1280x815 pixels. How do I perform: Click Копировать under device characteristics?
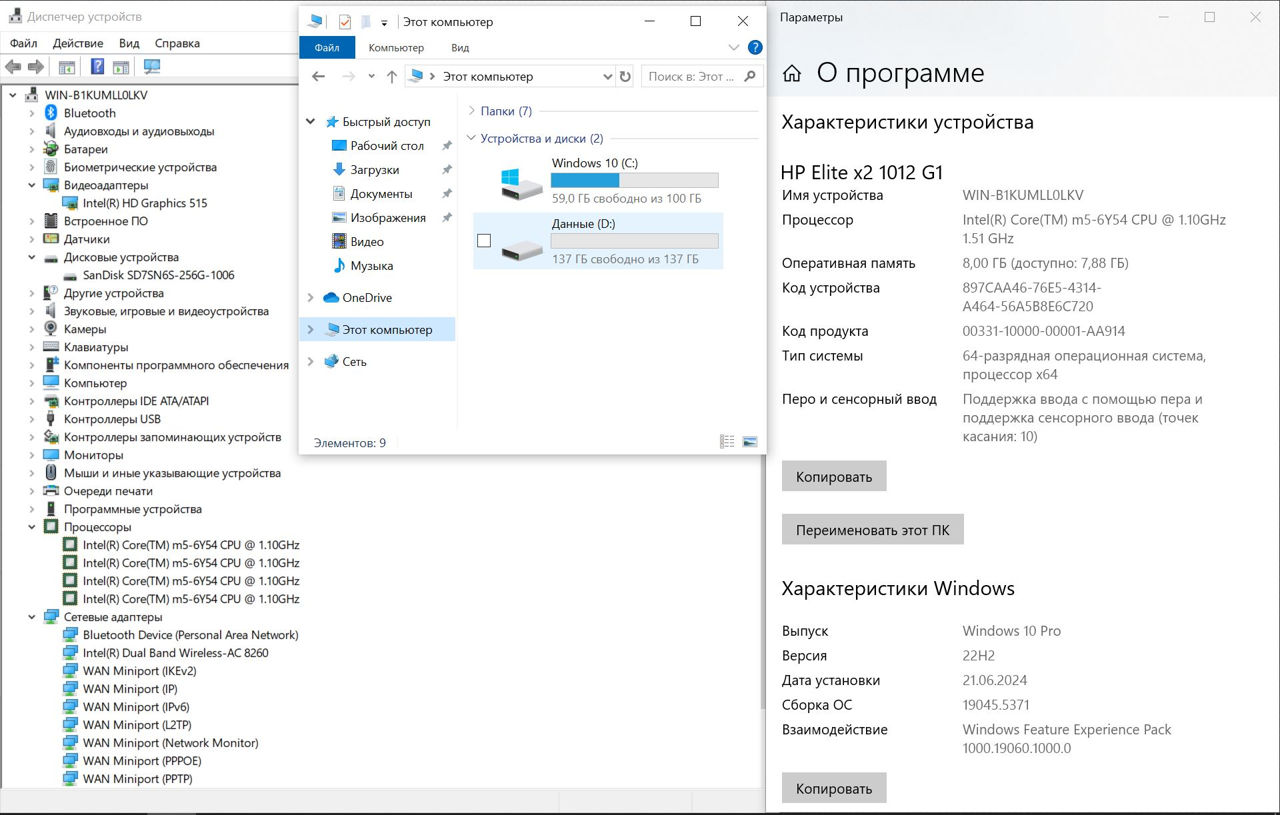tap(834, 477)
